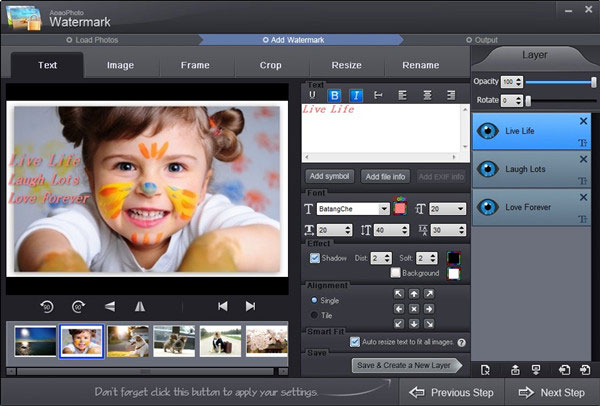This screenshot has height=406, width=600.
Task: Click Save & Create a New Layer
Action: [406, 365]
